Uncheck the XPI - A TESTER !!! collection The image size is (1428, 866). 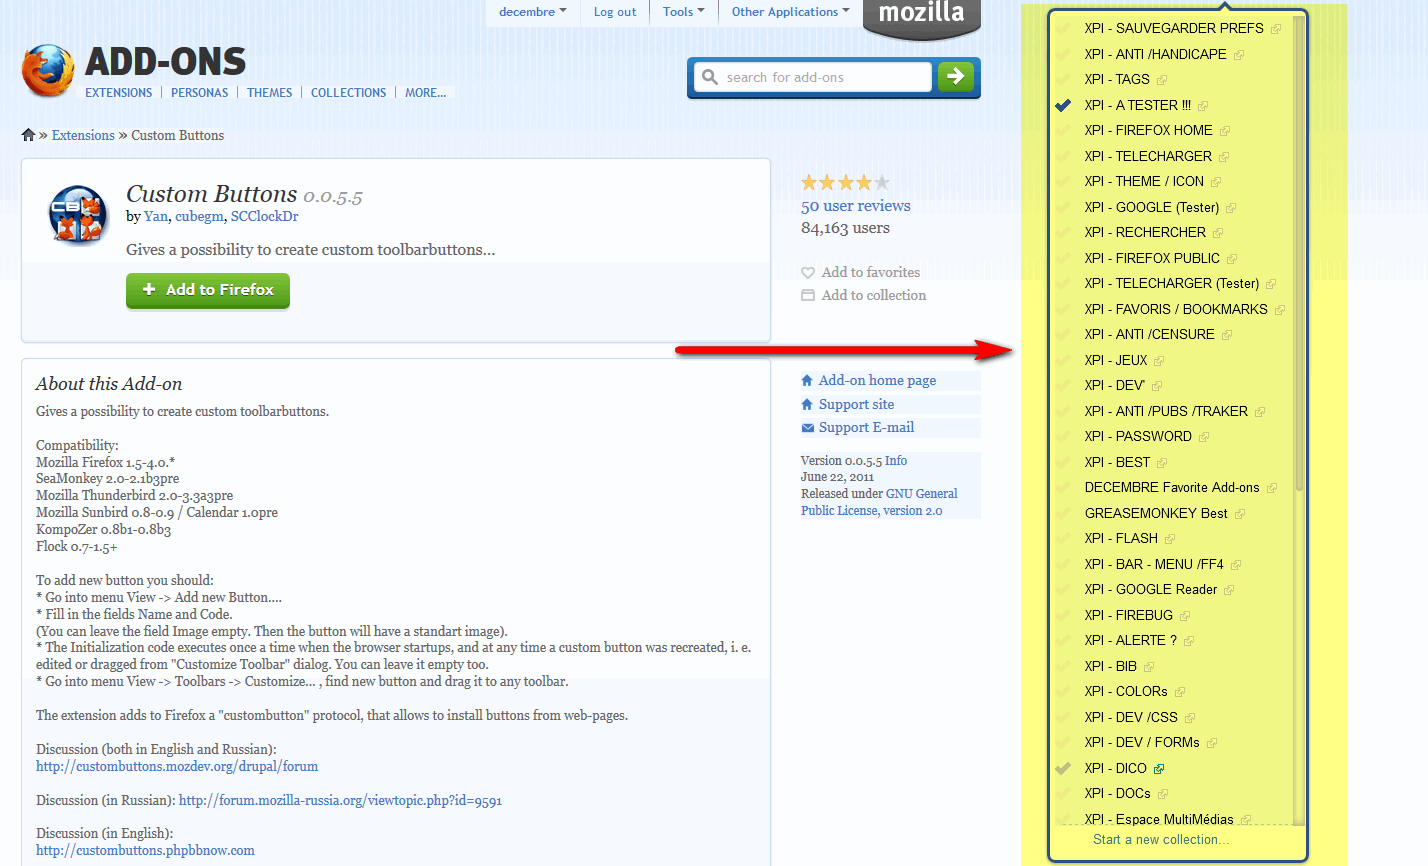pyautogui.click(x=1063, y=105)
